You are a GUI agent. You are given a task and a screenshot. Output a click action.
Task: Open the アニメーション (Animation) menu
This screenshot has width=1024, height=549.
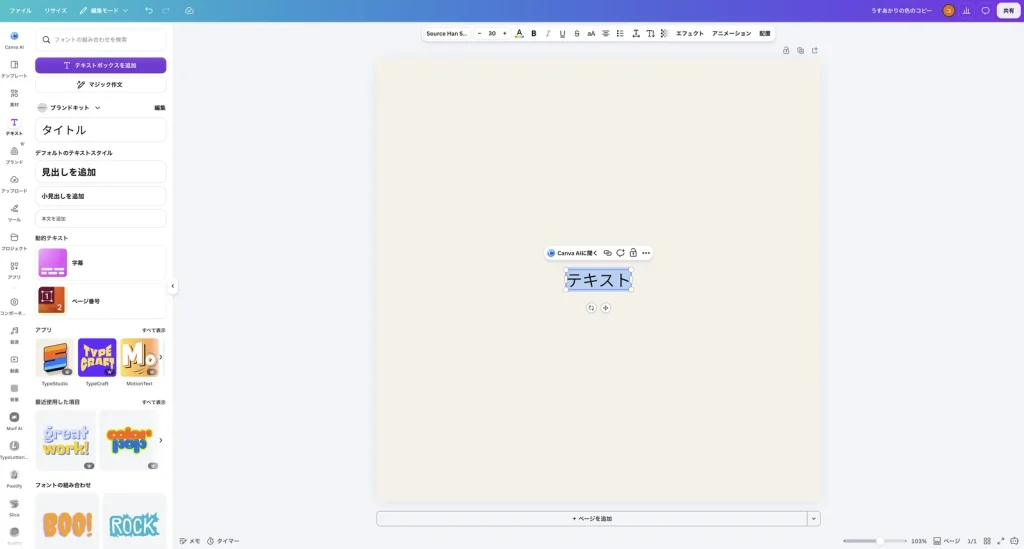[x=731, y=33]
